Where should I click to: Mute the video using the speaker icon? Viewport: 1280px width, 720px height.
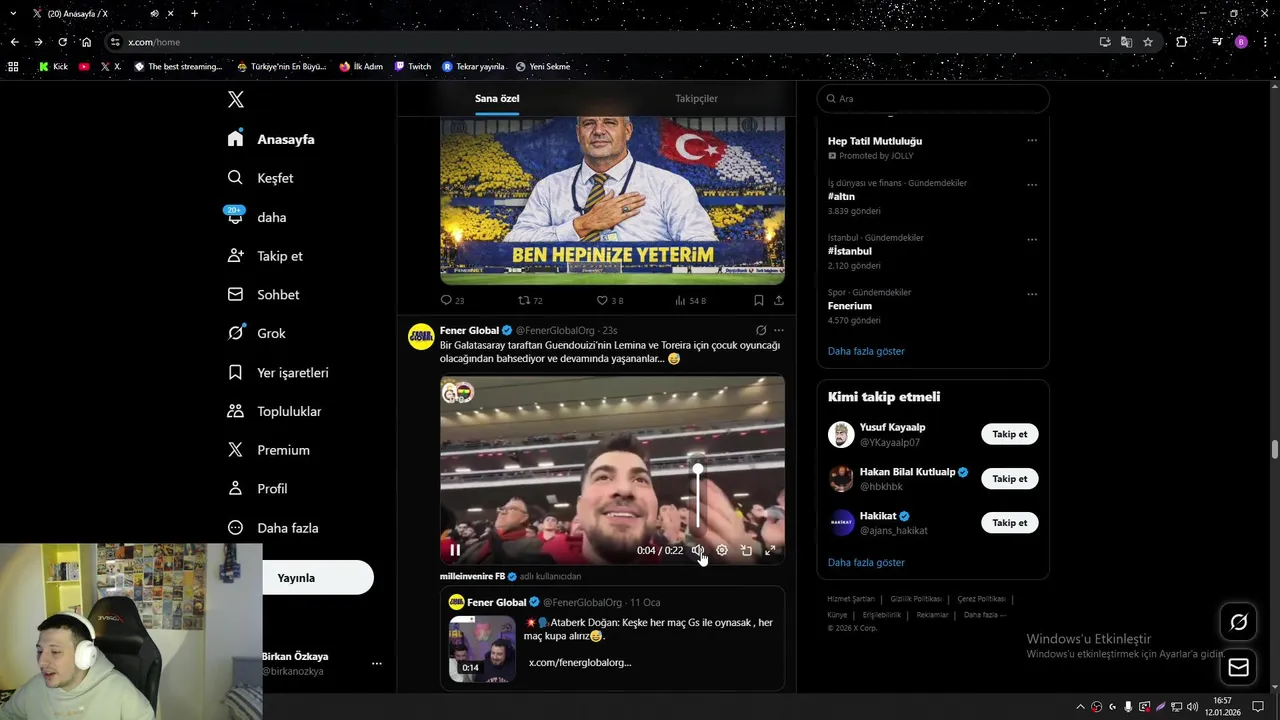point(698,550)
